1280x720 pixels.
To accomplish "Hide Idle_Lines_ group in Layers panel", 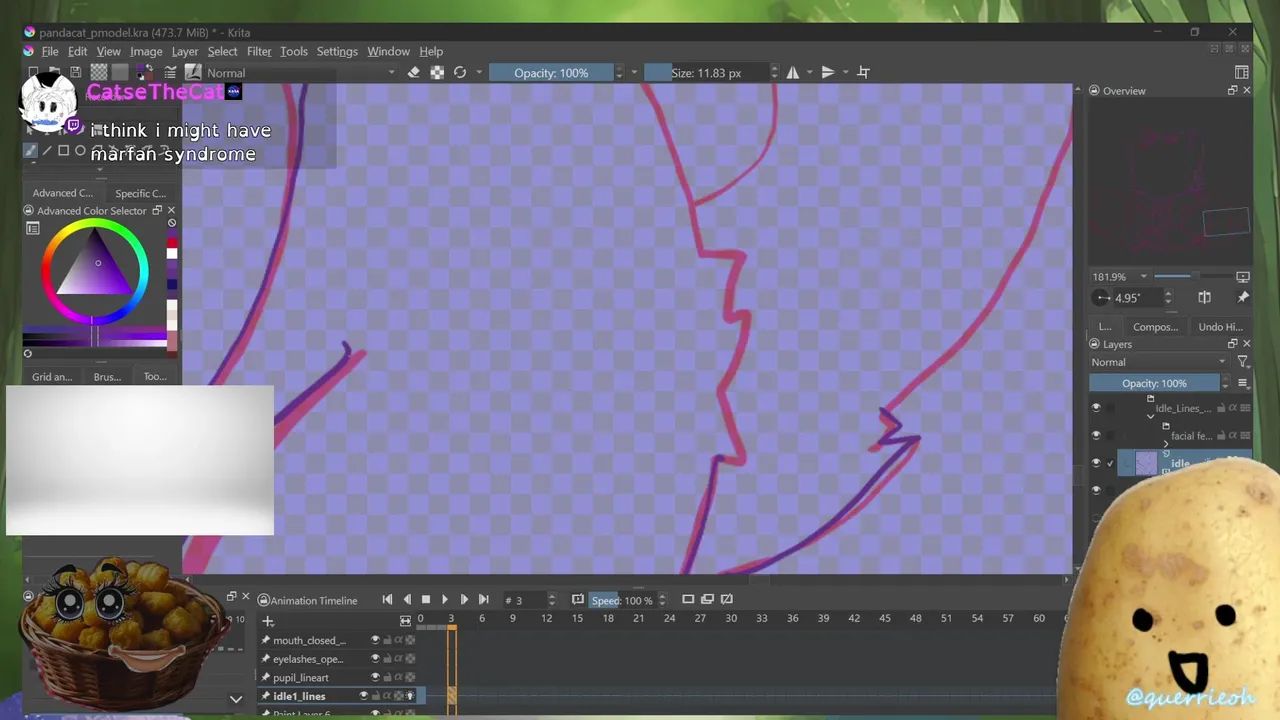I will click(1096, 408).
